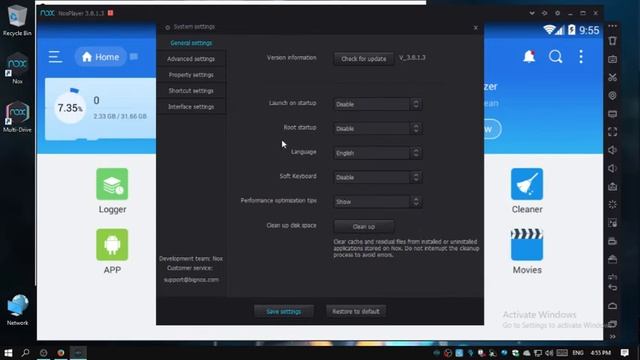Open Windows action center notification icon

coord(624,353)
